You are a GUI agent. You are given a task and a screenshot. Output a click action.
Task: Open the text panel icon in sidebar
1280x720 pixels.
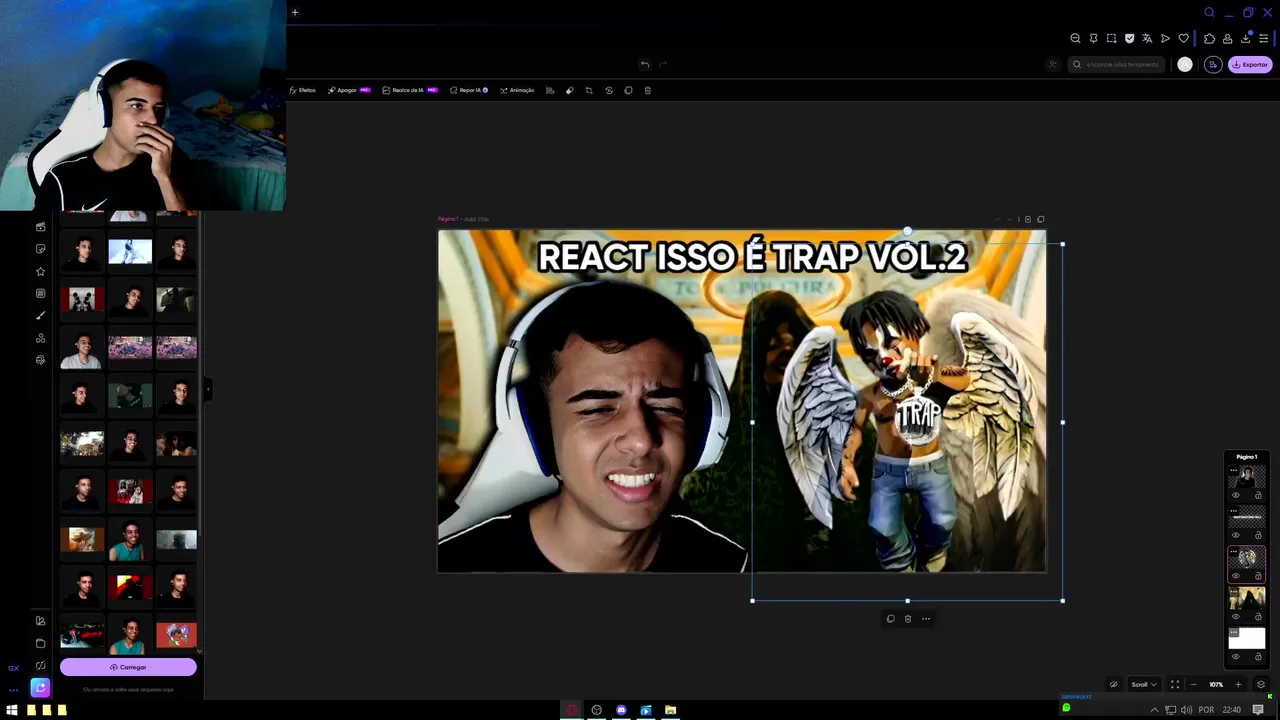pos(40,293)
